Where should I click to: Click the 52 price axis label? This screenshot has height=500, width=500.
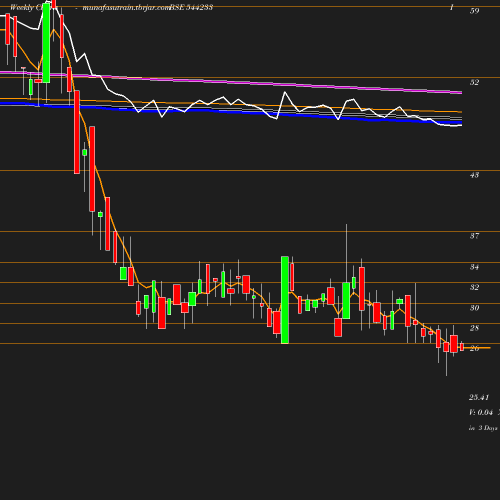click(474, 82)
